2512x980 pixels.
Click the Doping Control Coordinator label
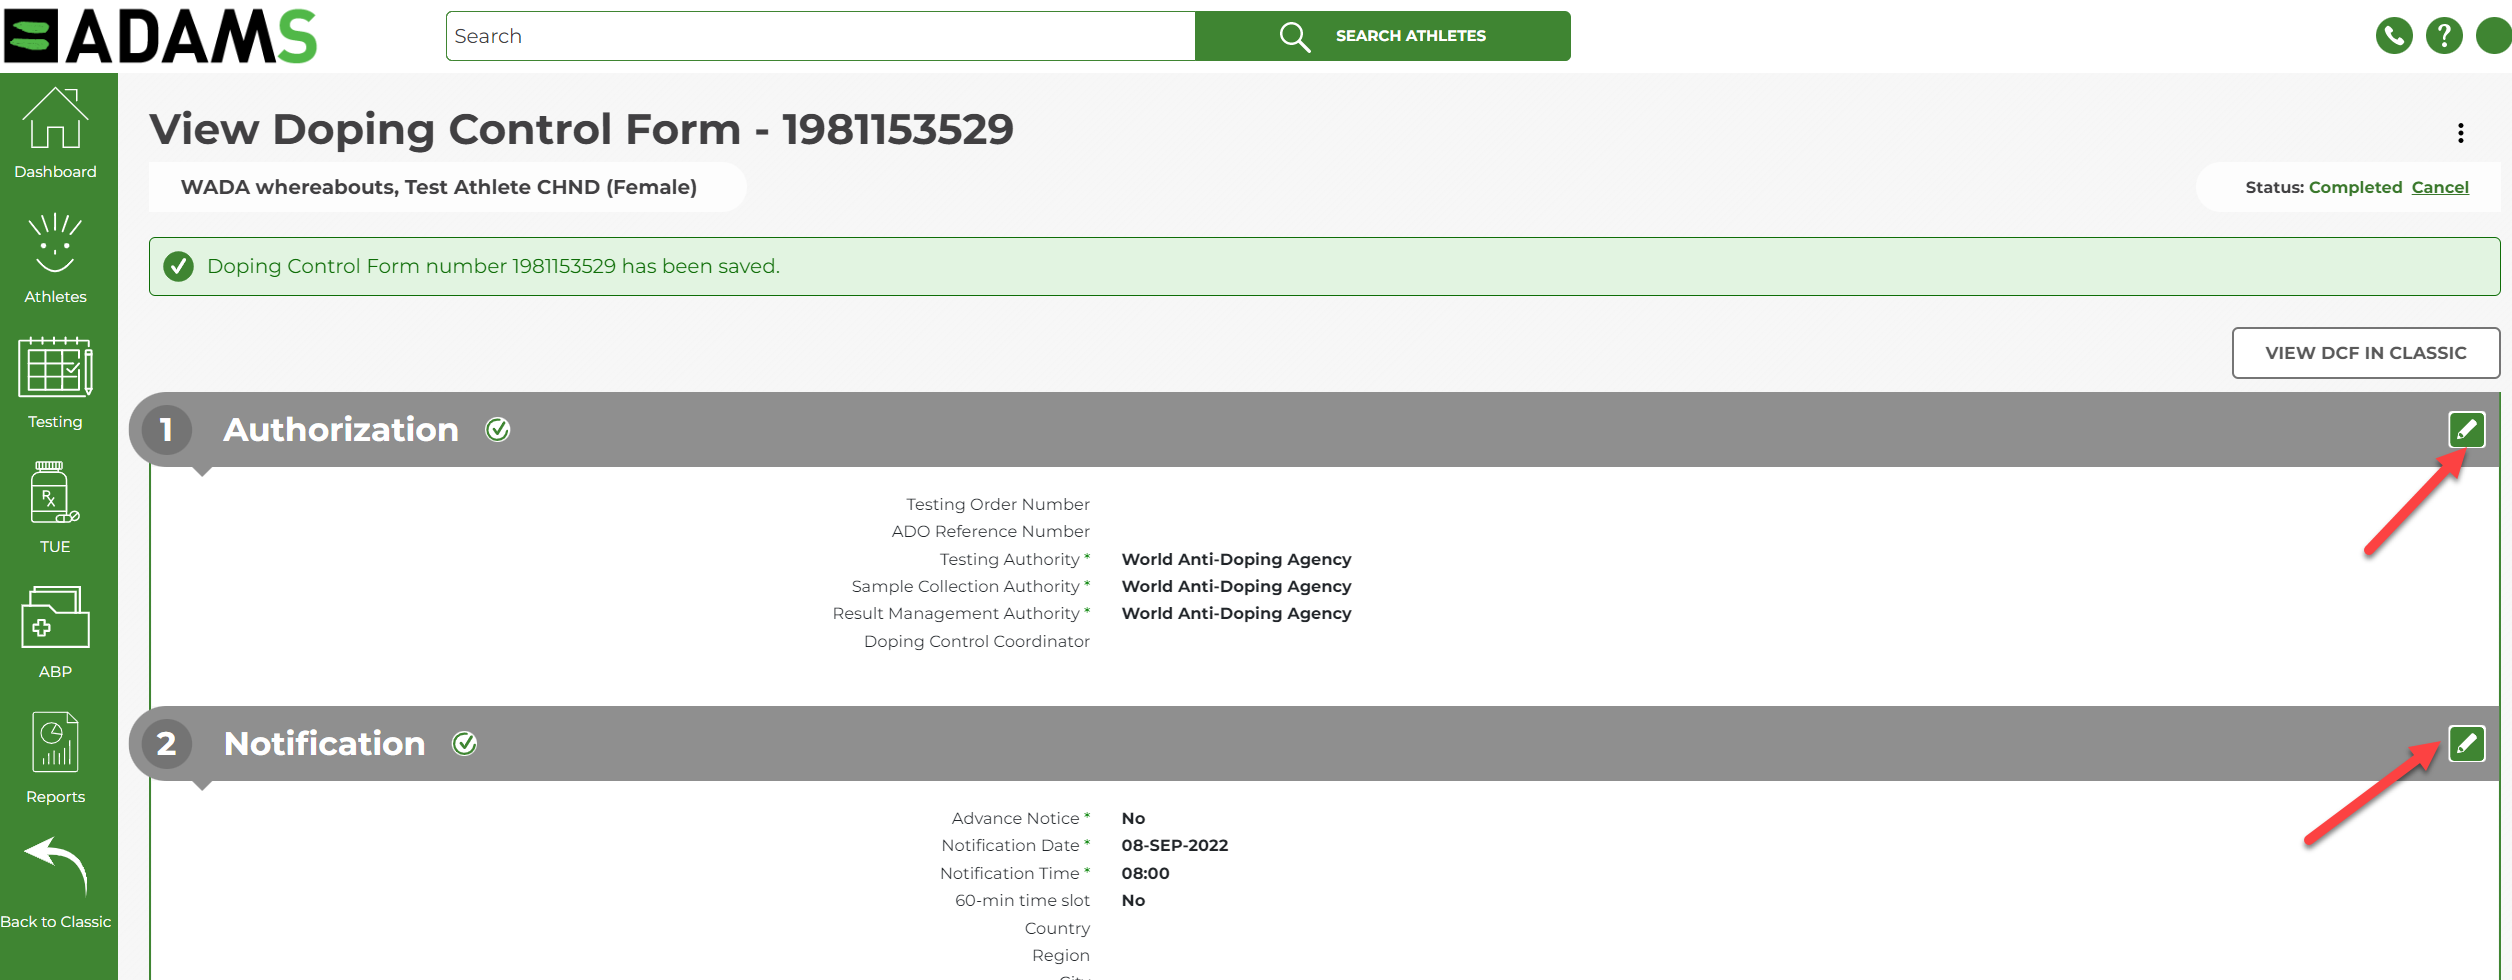coord(977,641)
